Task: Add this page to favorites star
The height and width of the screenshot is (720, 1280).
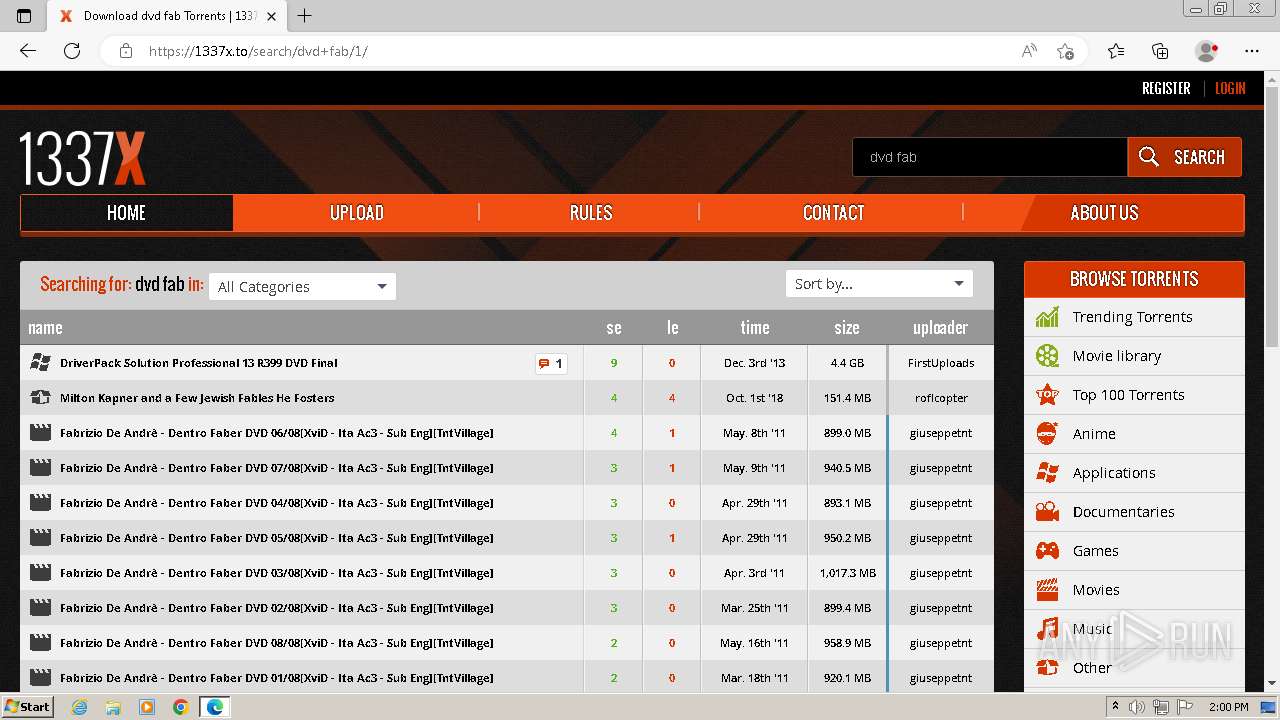Action: coord(1066,51)
